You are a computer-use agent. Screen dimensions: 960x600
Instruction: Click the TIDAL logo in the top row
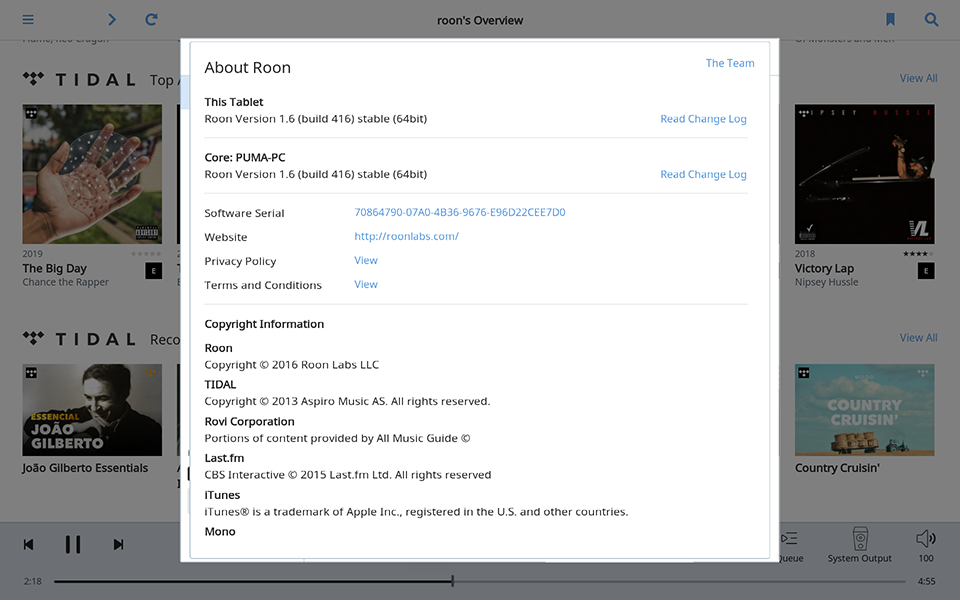point(79,80)
